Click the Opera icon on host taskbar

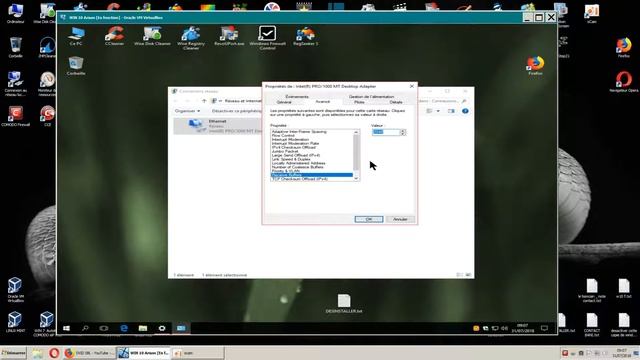54,353
